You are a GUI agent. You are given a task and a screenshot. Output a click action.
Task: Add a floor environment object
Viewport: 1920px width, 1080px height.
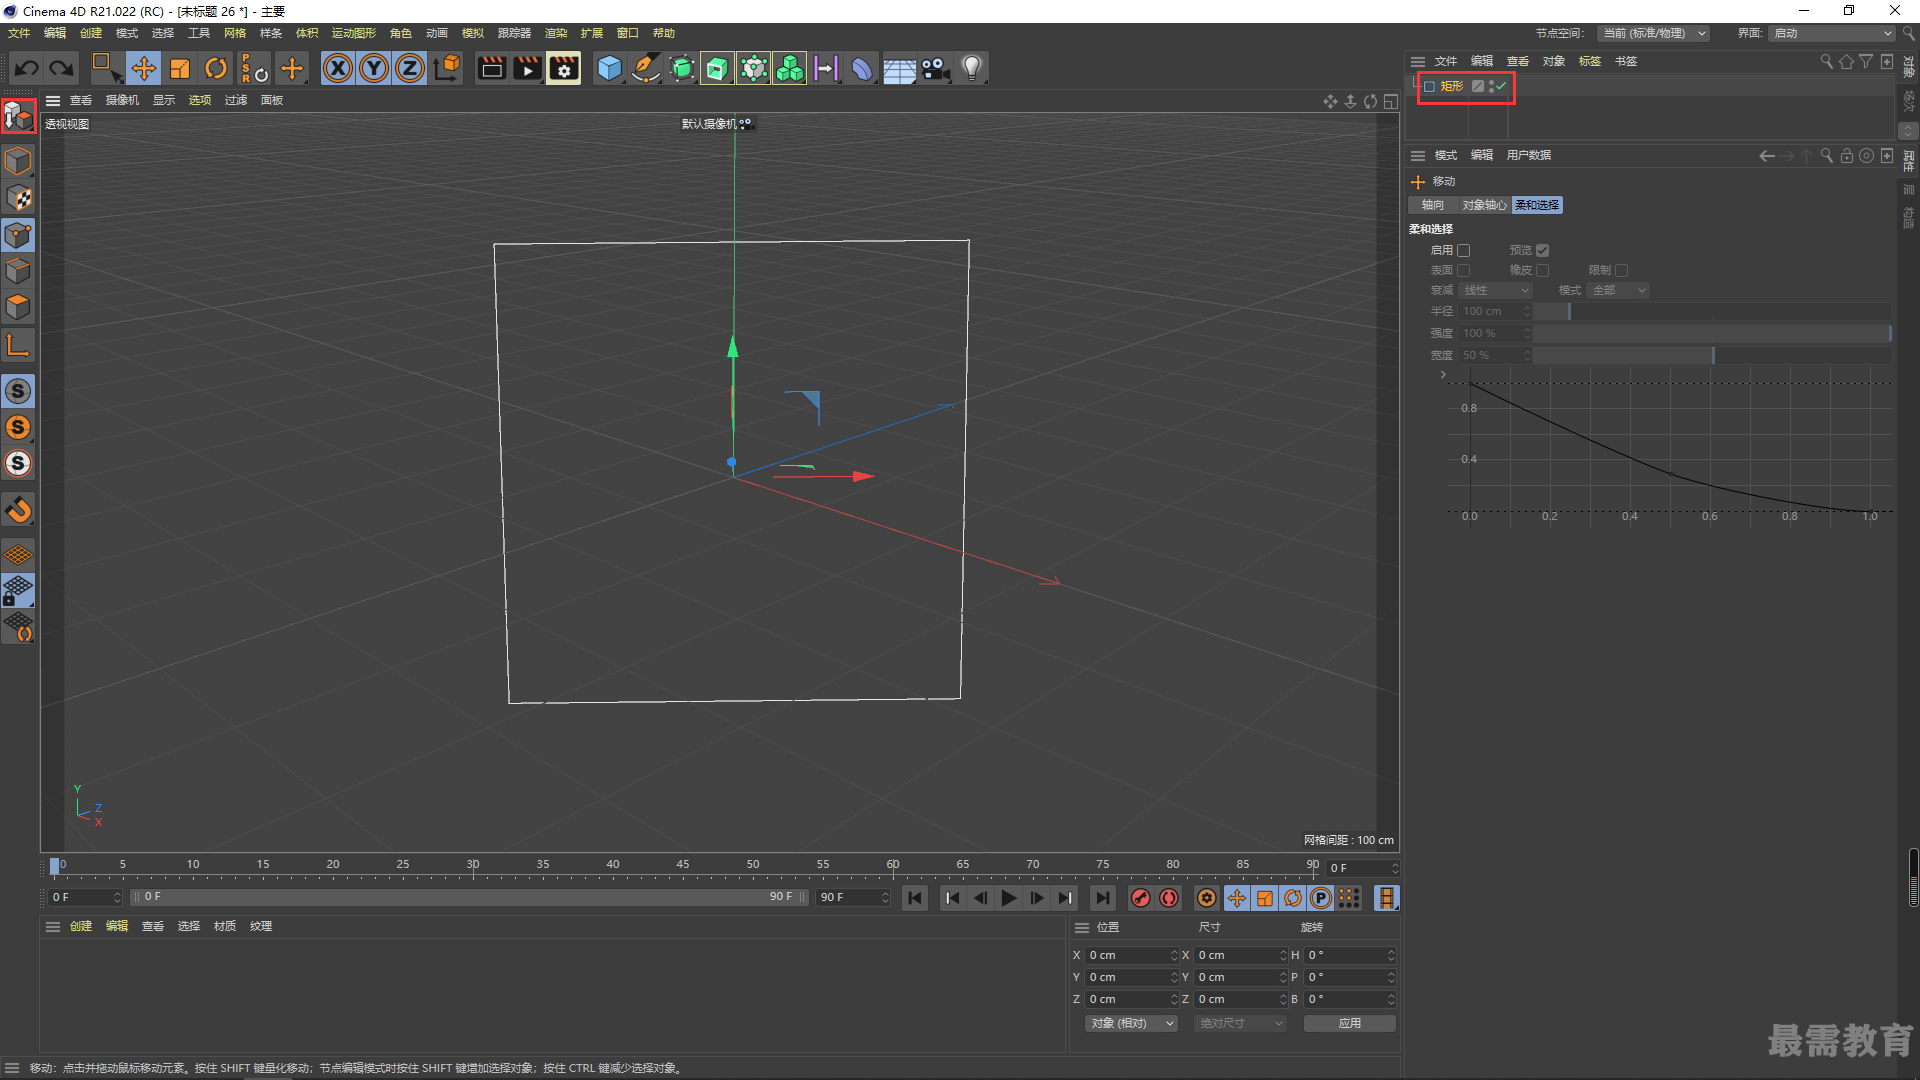pyautogui.click(x=898, y=68)
